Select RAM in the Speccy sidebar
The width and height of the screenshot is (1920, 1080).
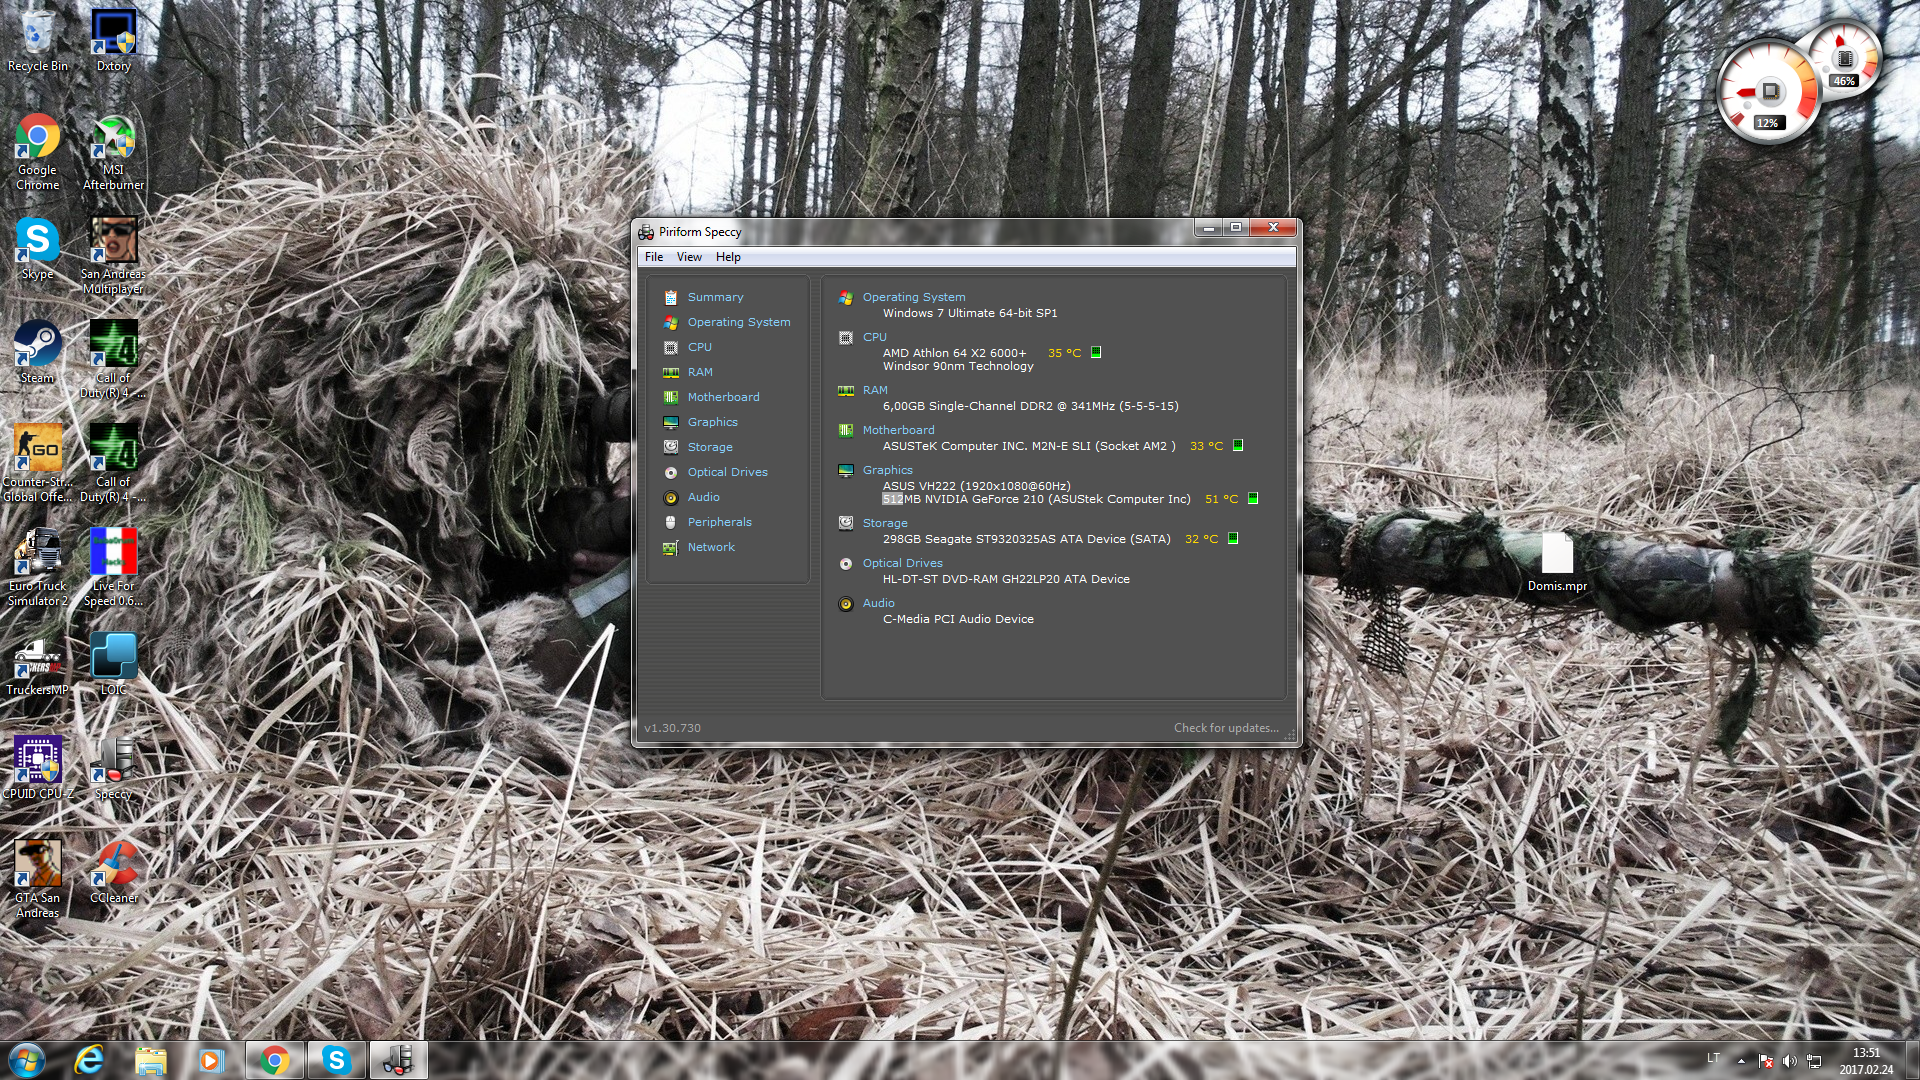(x=700, y=372)
